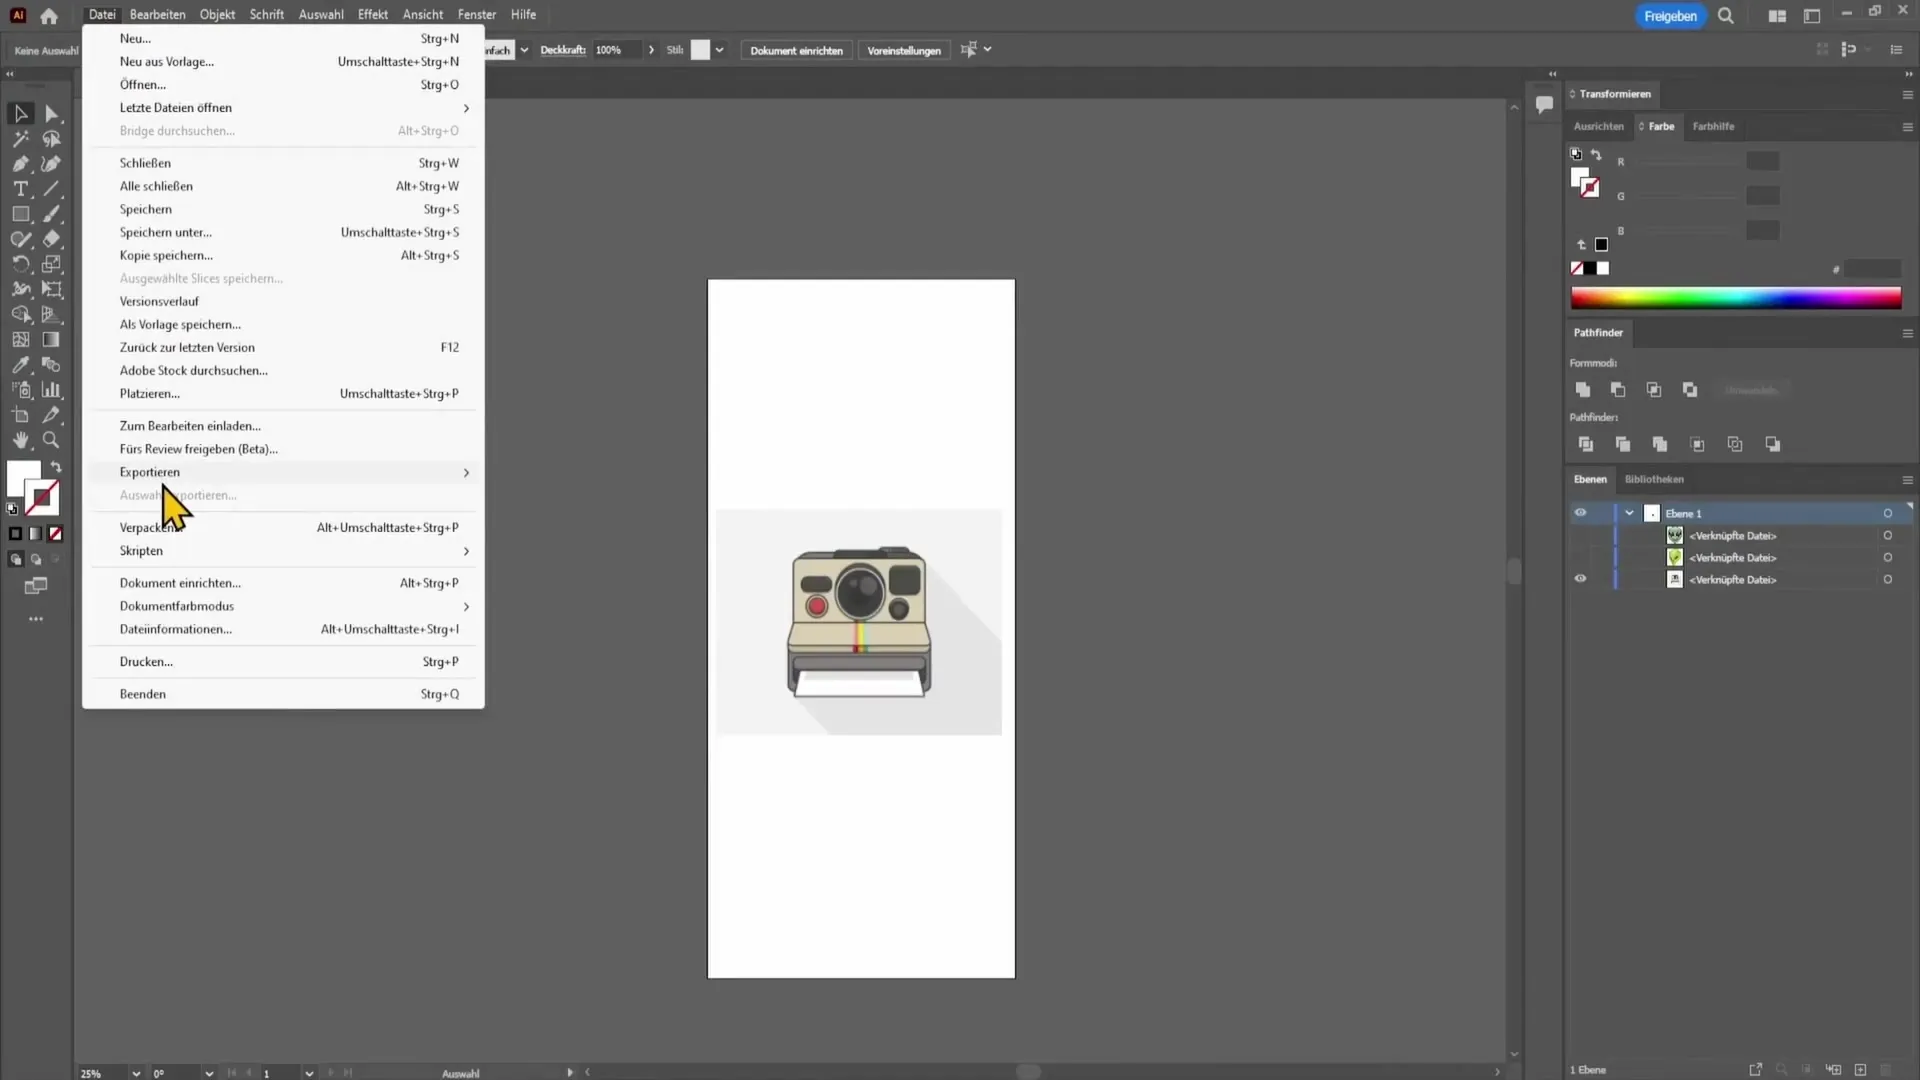The image size is (1920, 1080).
Task: Select the Shape Builder tool
Action: (x=20, y=314)
